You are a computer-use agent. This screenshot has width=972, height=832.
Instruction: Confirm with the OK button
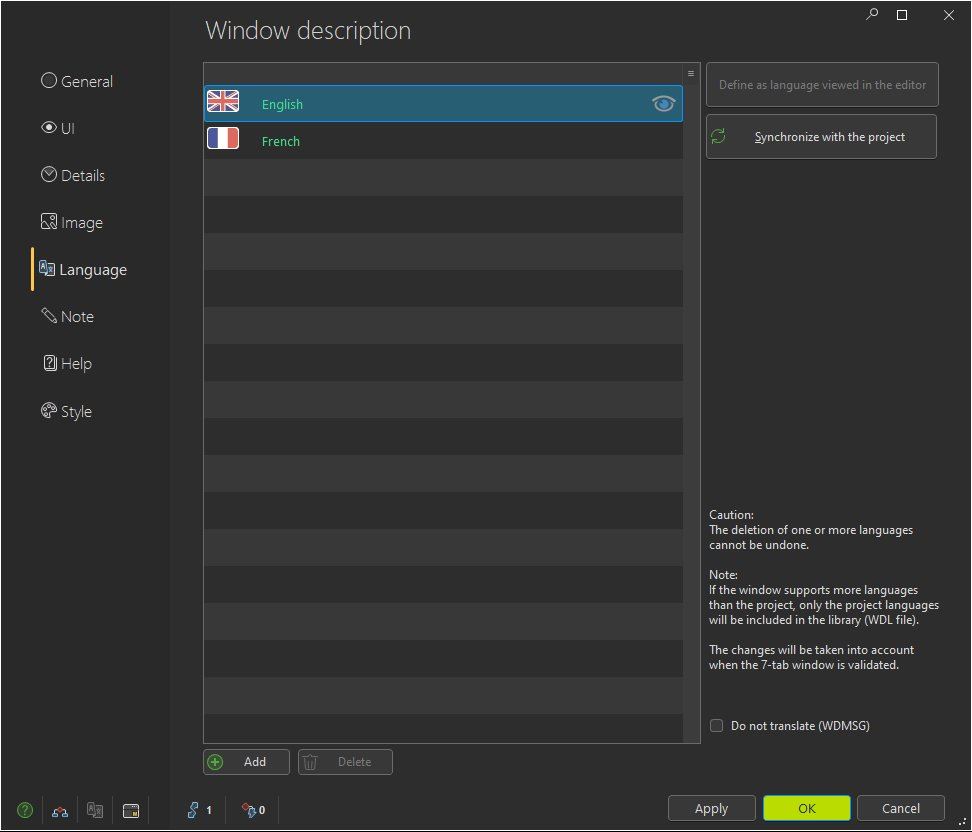tap(806, 808)
